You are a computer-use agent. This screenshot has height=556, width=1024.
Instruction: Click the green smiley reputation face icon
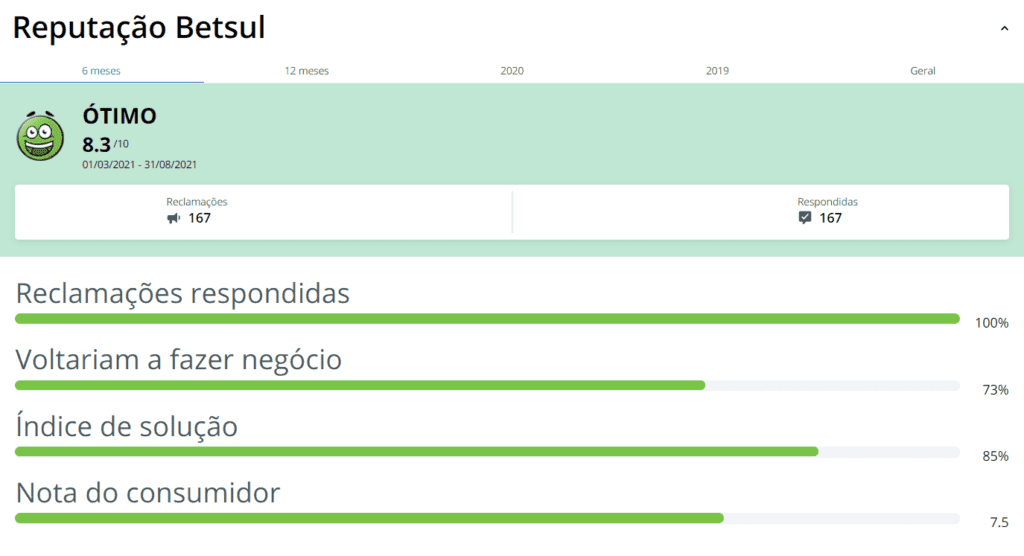pos(40,136)
